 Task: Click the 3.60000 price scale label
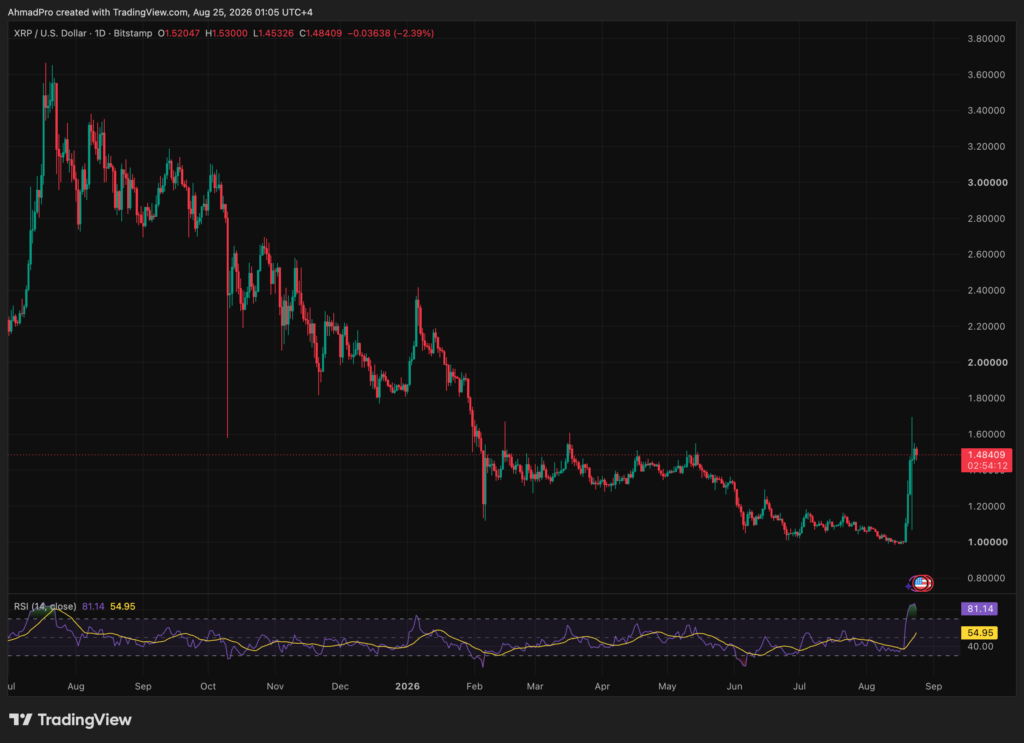click(986, 74)
